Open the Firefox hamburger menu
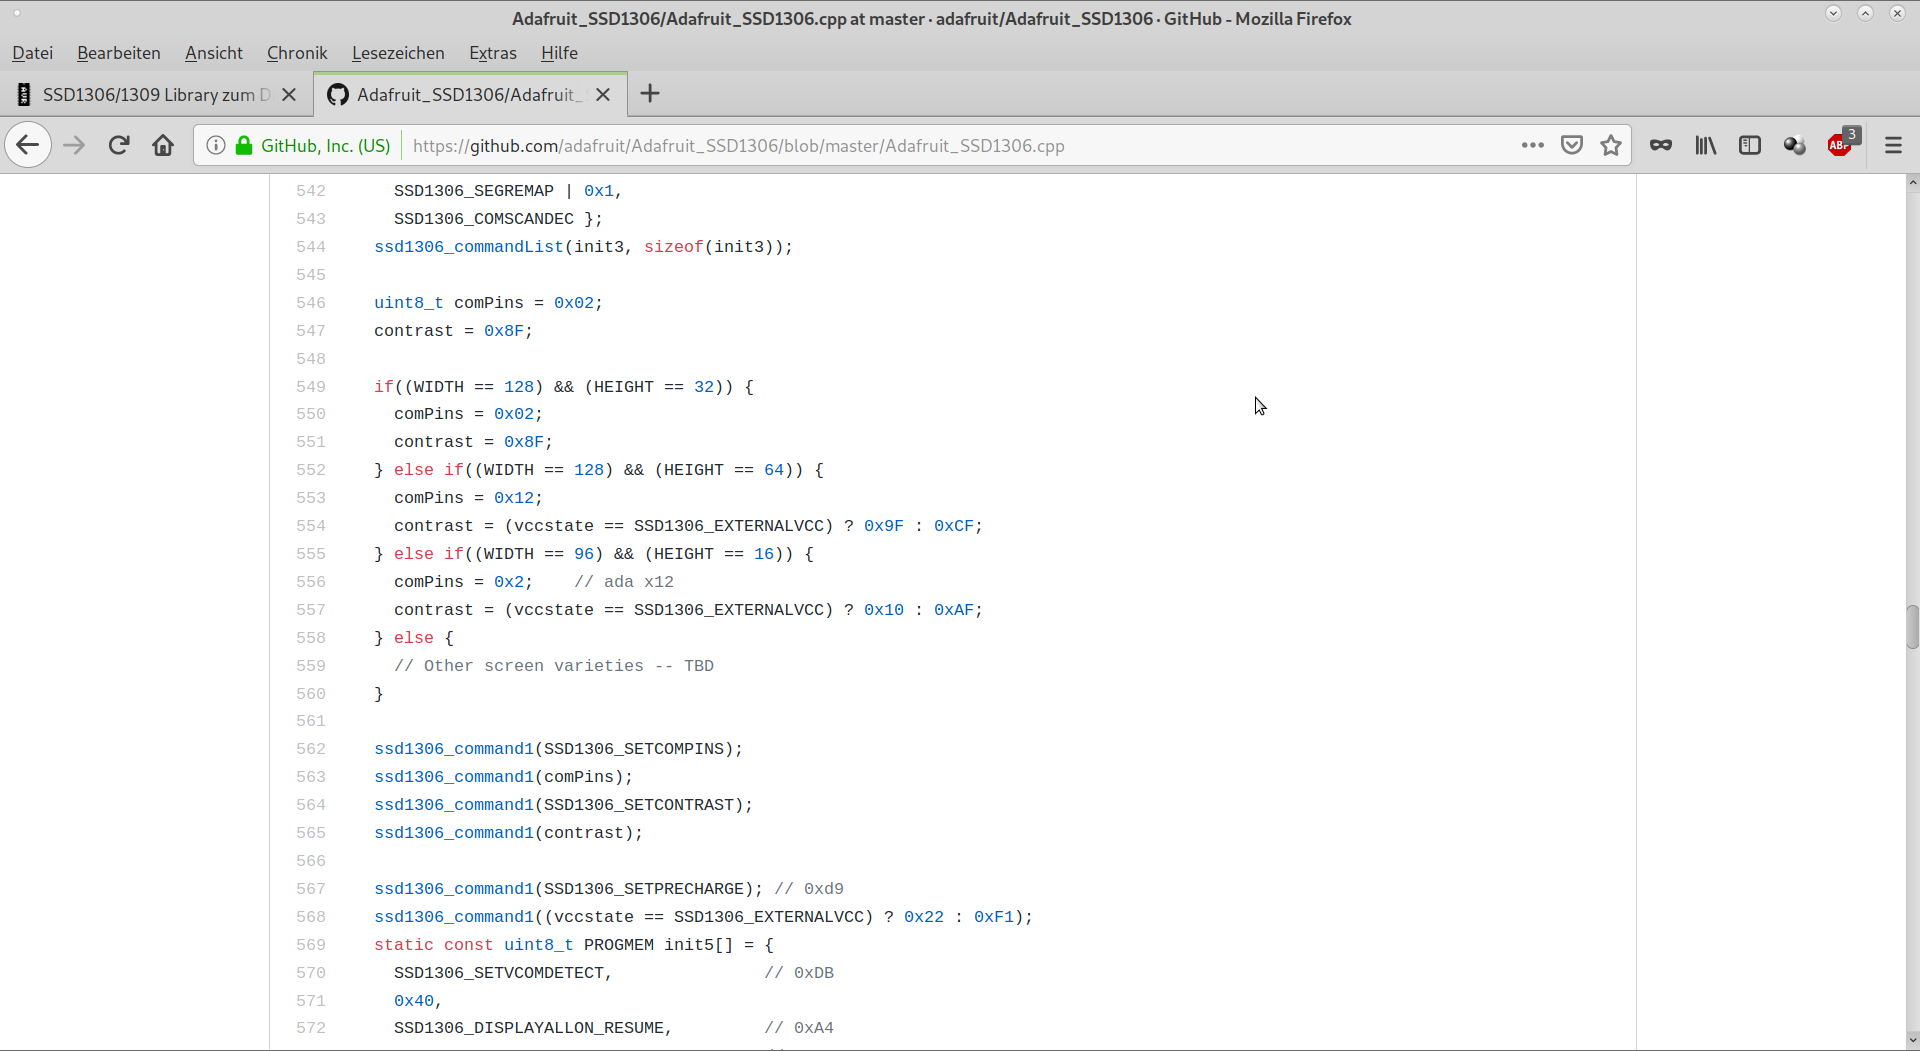Viewport: 1920px width, 1051px height. point(1893,145)
